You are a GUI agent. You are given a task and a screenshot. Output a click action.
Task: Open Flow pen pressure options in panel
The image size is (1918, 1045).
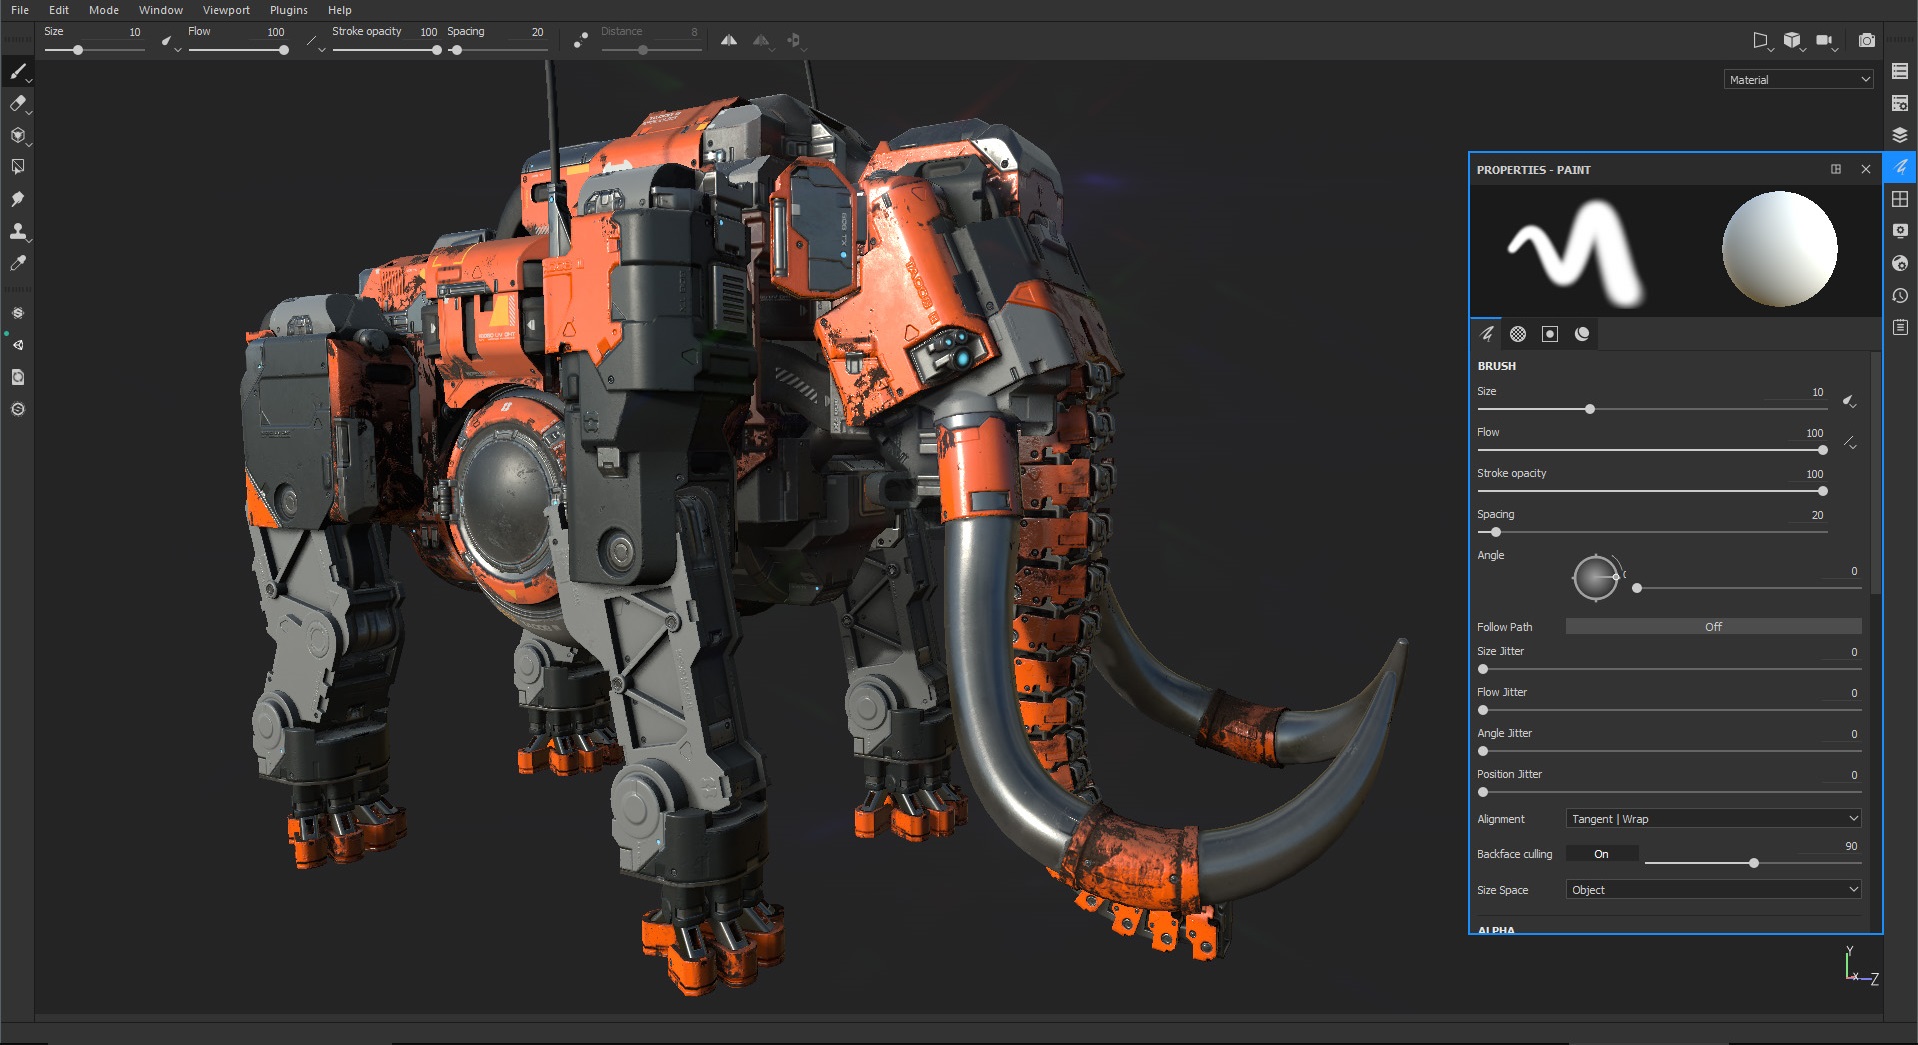pyautogui.click(x=1850, y=442)
